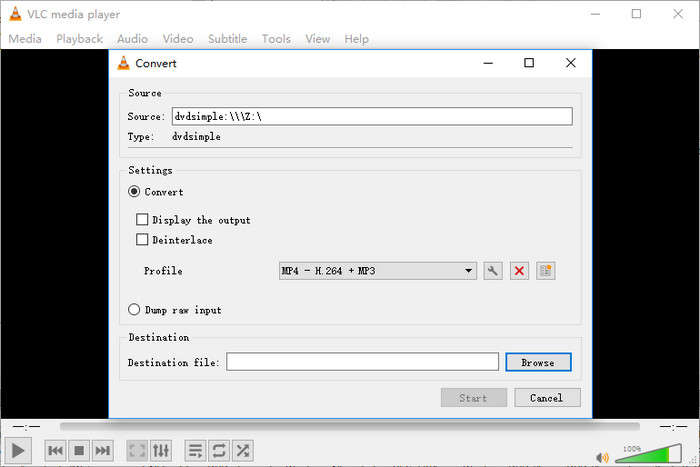Open the Audio menu
Viewport: 700px width, 467px height.
(133, 39)
